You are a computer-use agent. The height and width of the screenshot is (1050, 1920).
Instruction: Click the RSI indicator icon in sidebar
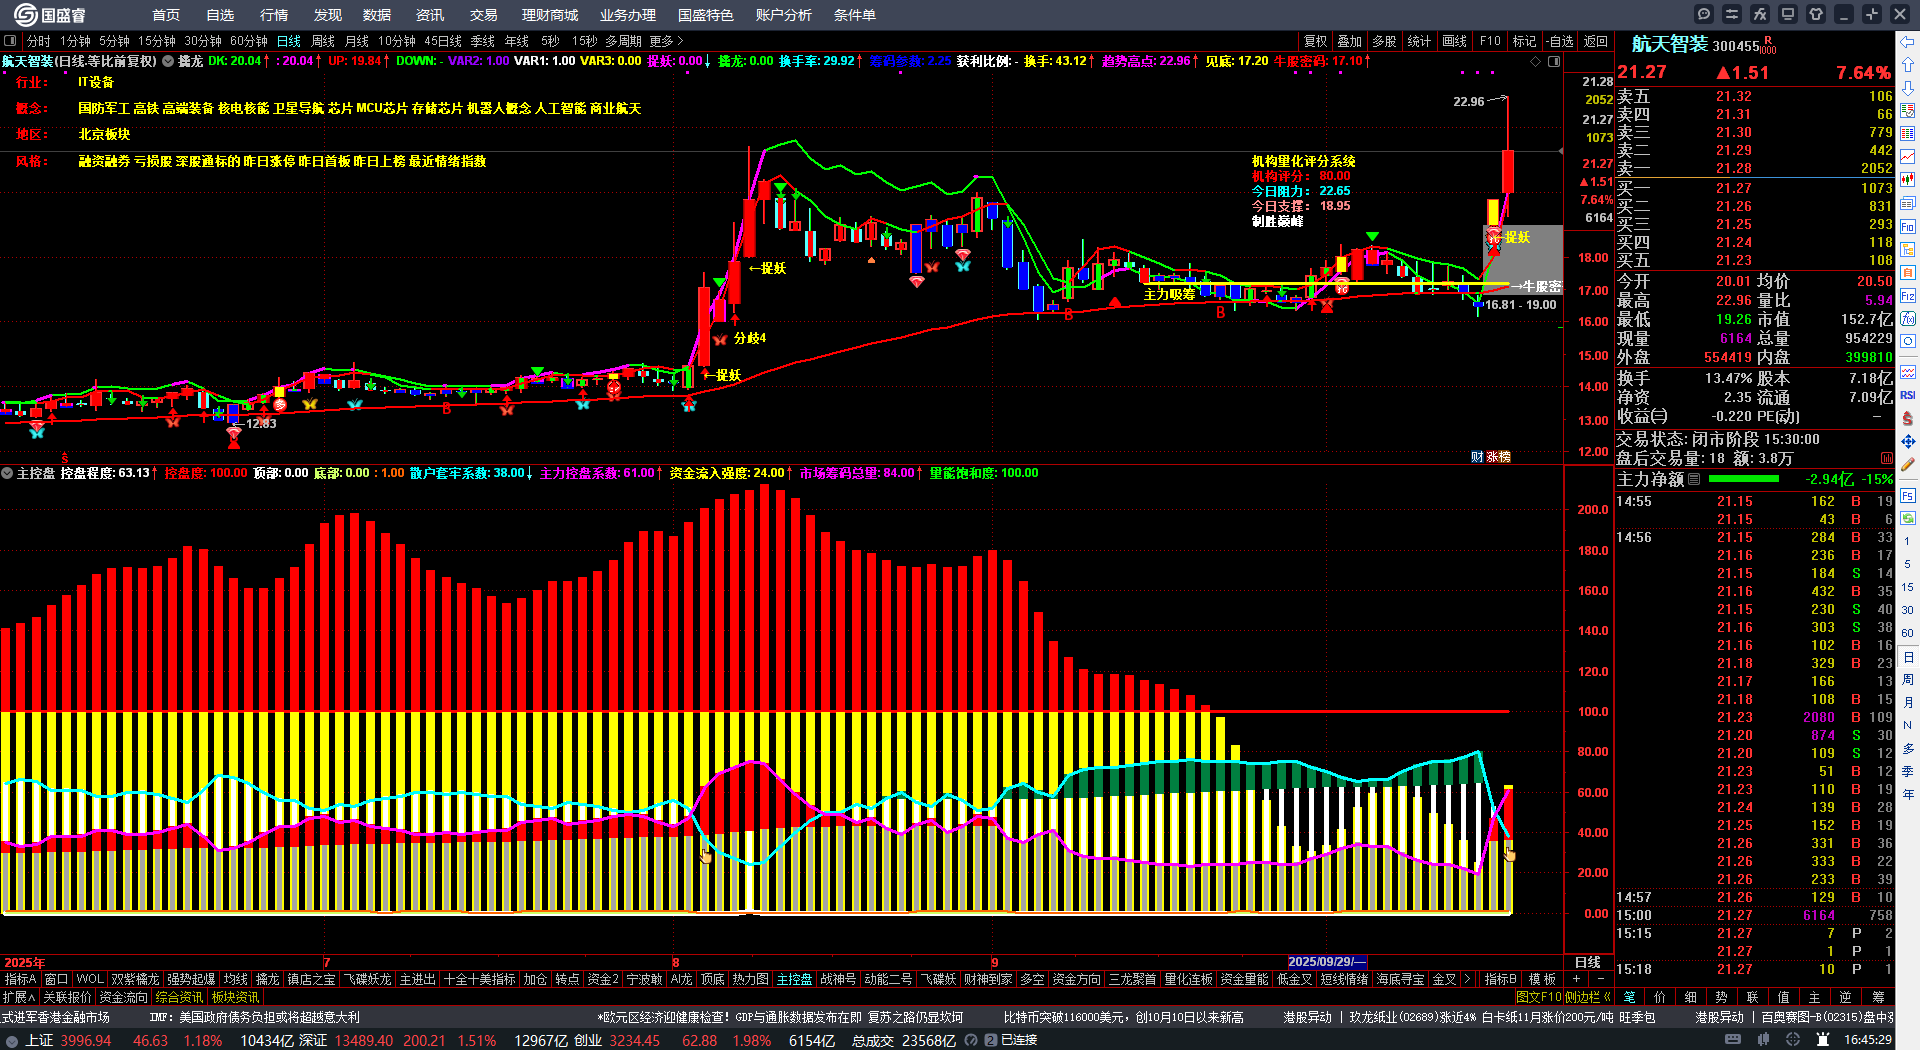1908,395
